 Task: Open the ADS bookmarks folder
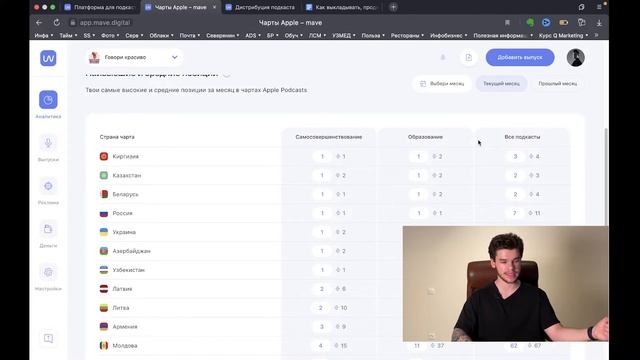253,36
